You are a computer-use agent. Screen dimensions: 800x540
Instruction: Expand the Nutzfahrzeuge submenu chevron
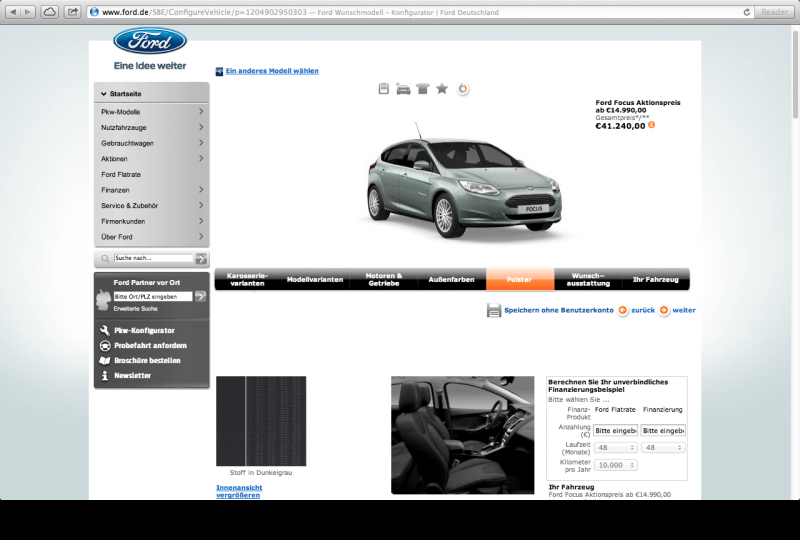[201, 127]
